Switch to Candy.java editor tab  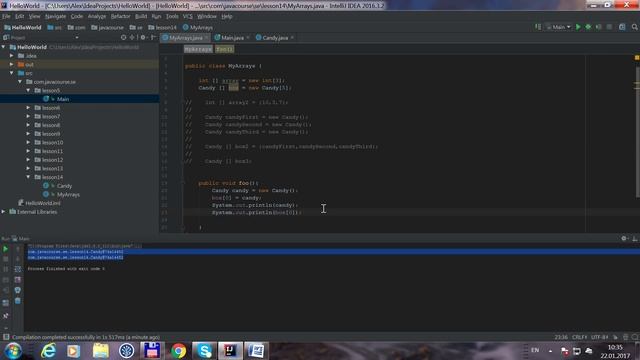coord(275,38)
